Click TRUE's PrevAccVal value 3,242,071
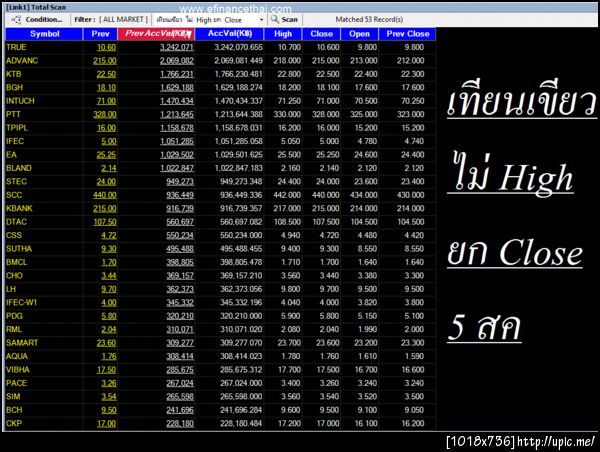 (177, 47)
